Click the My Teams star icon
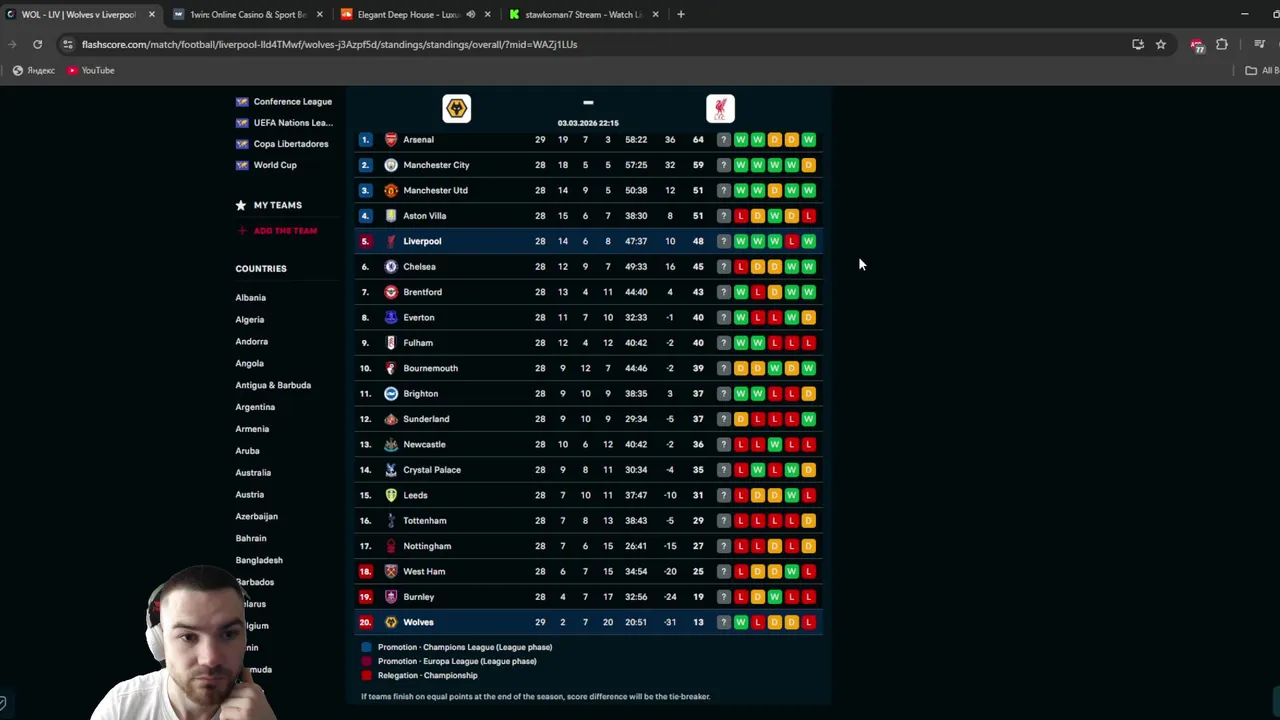This screenshot has width=1280, height=720. (x=241, y=205)
